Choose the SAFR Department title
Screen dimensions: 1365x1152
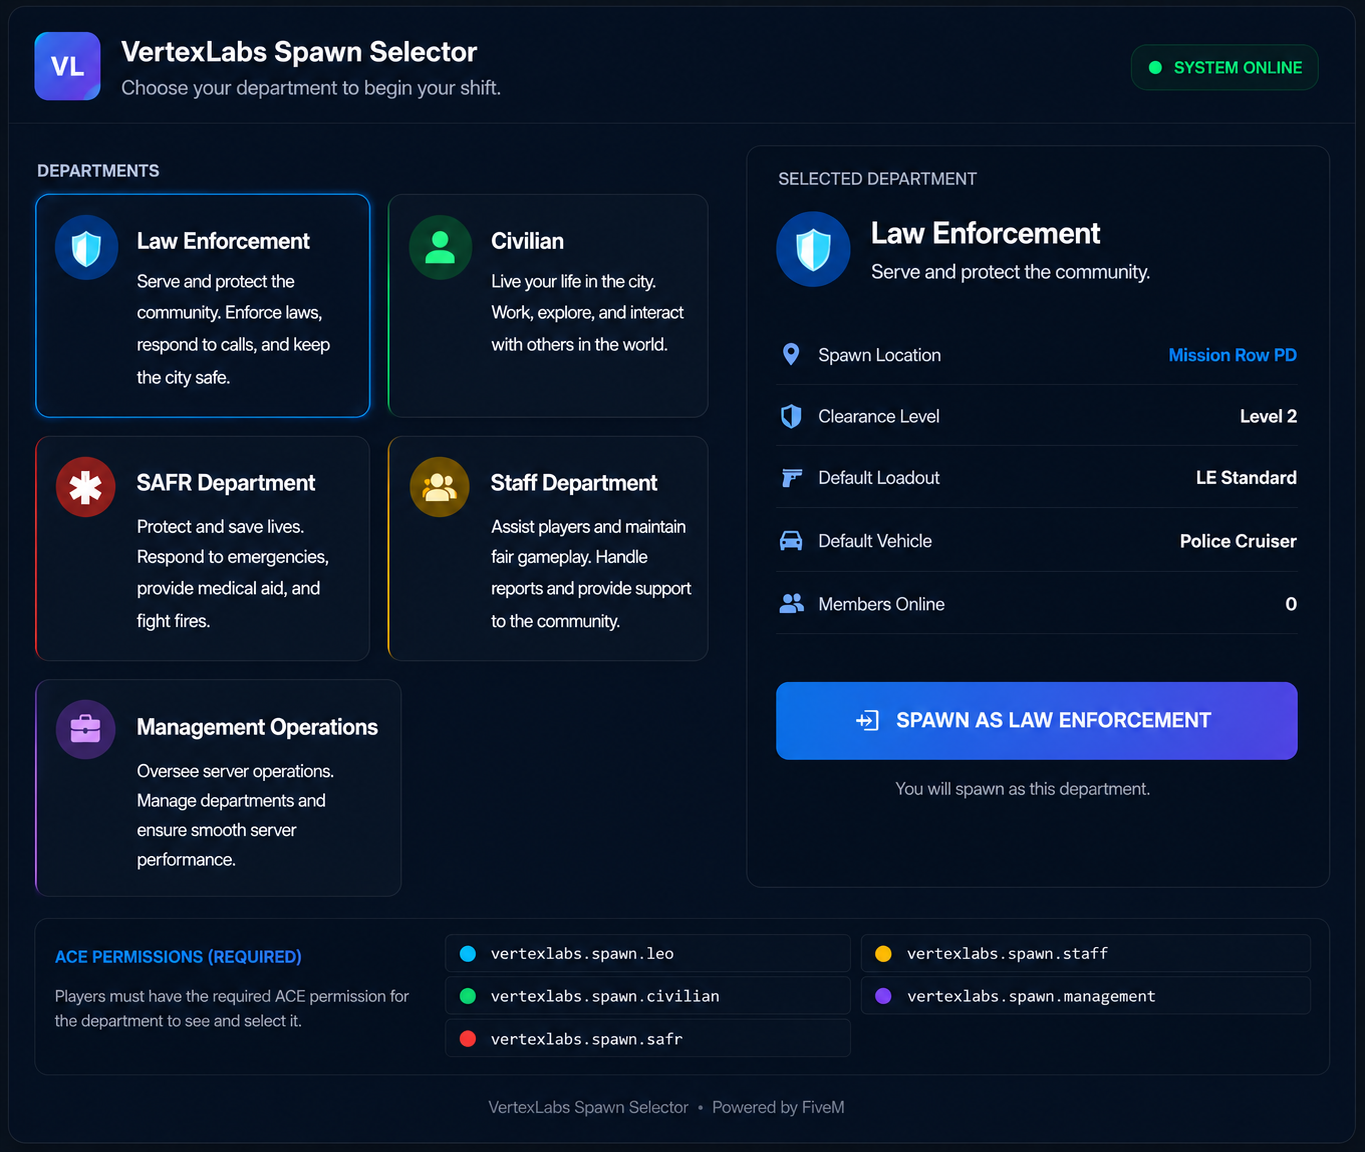(226, 483)
